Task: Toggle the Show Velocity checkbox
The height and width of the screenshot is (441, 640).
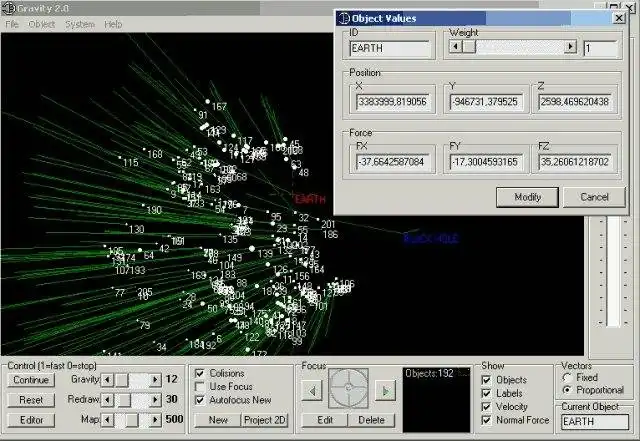Action: click(x=486, y=407)
